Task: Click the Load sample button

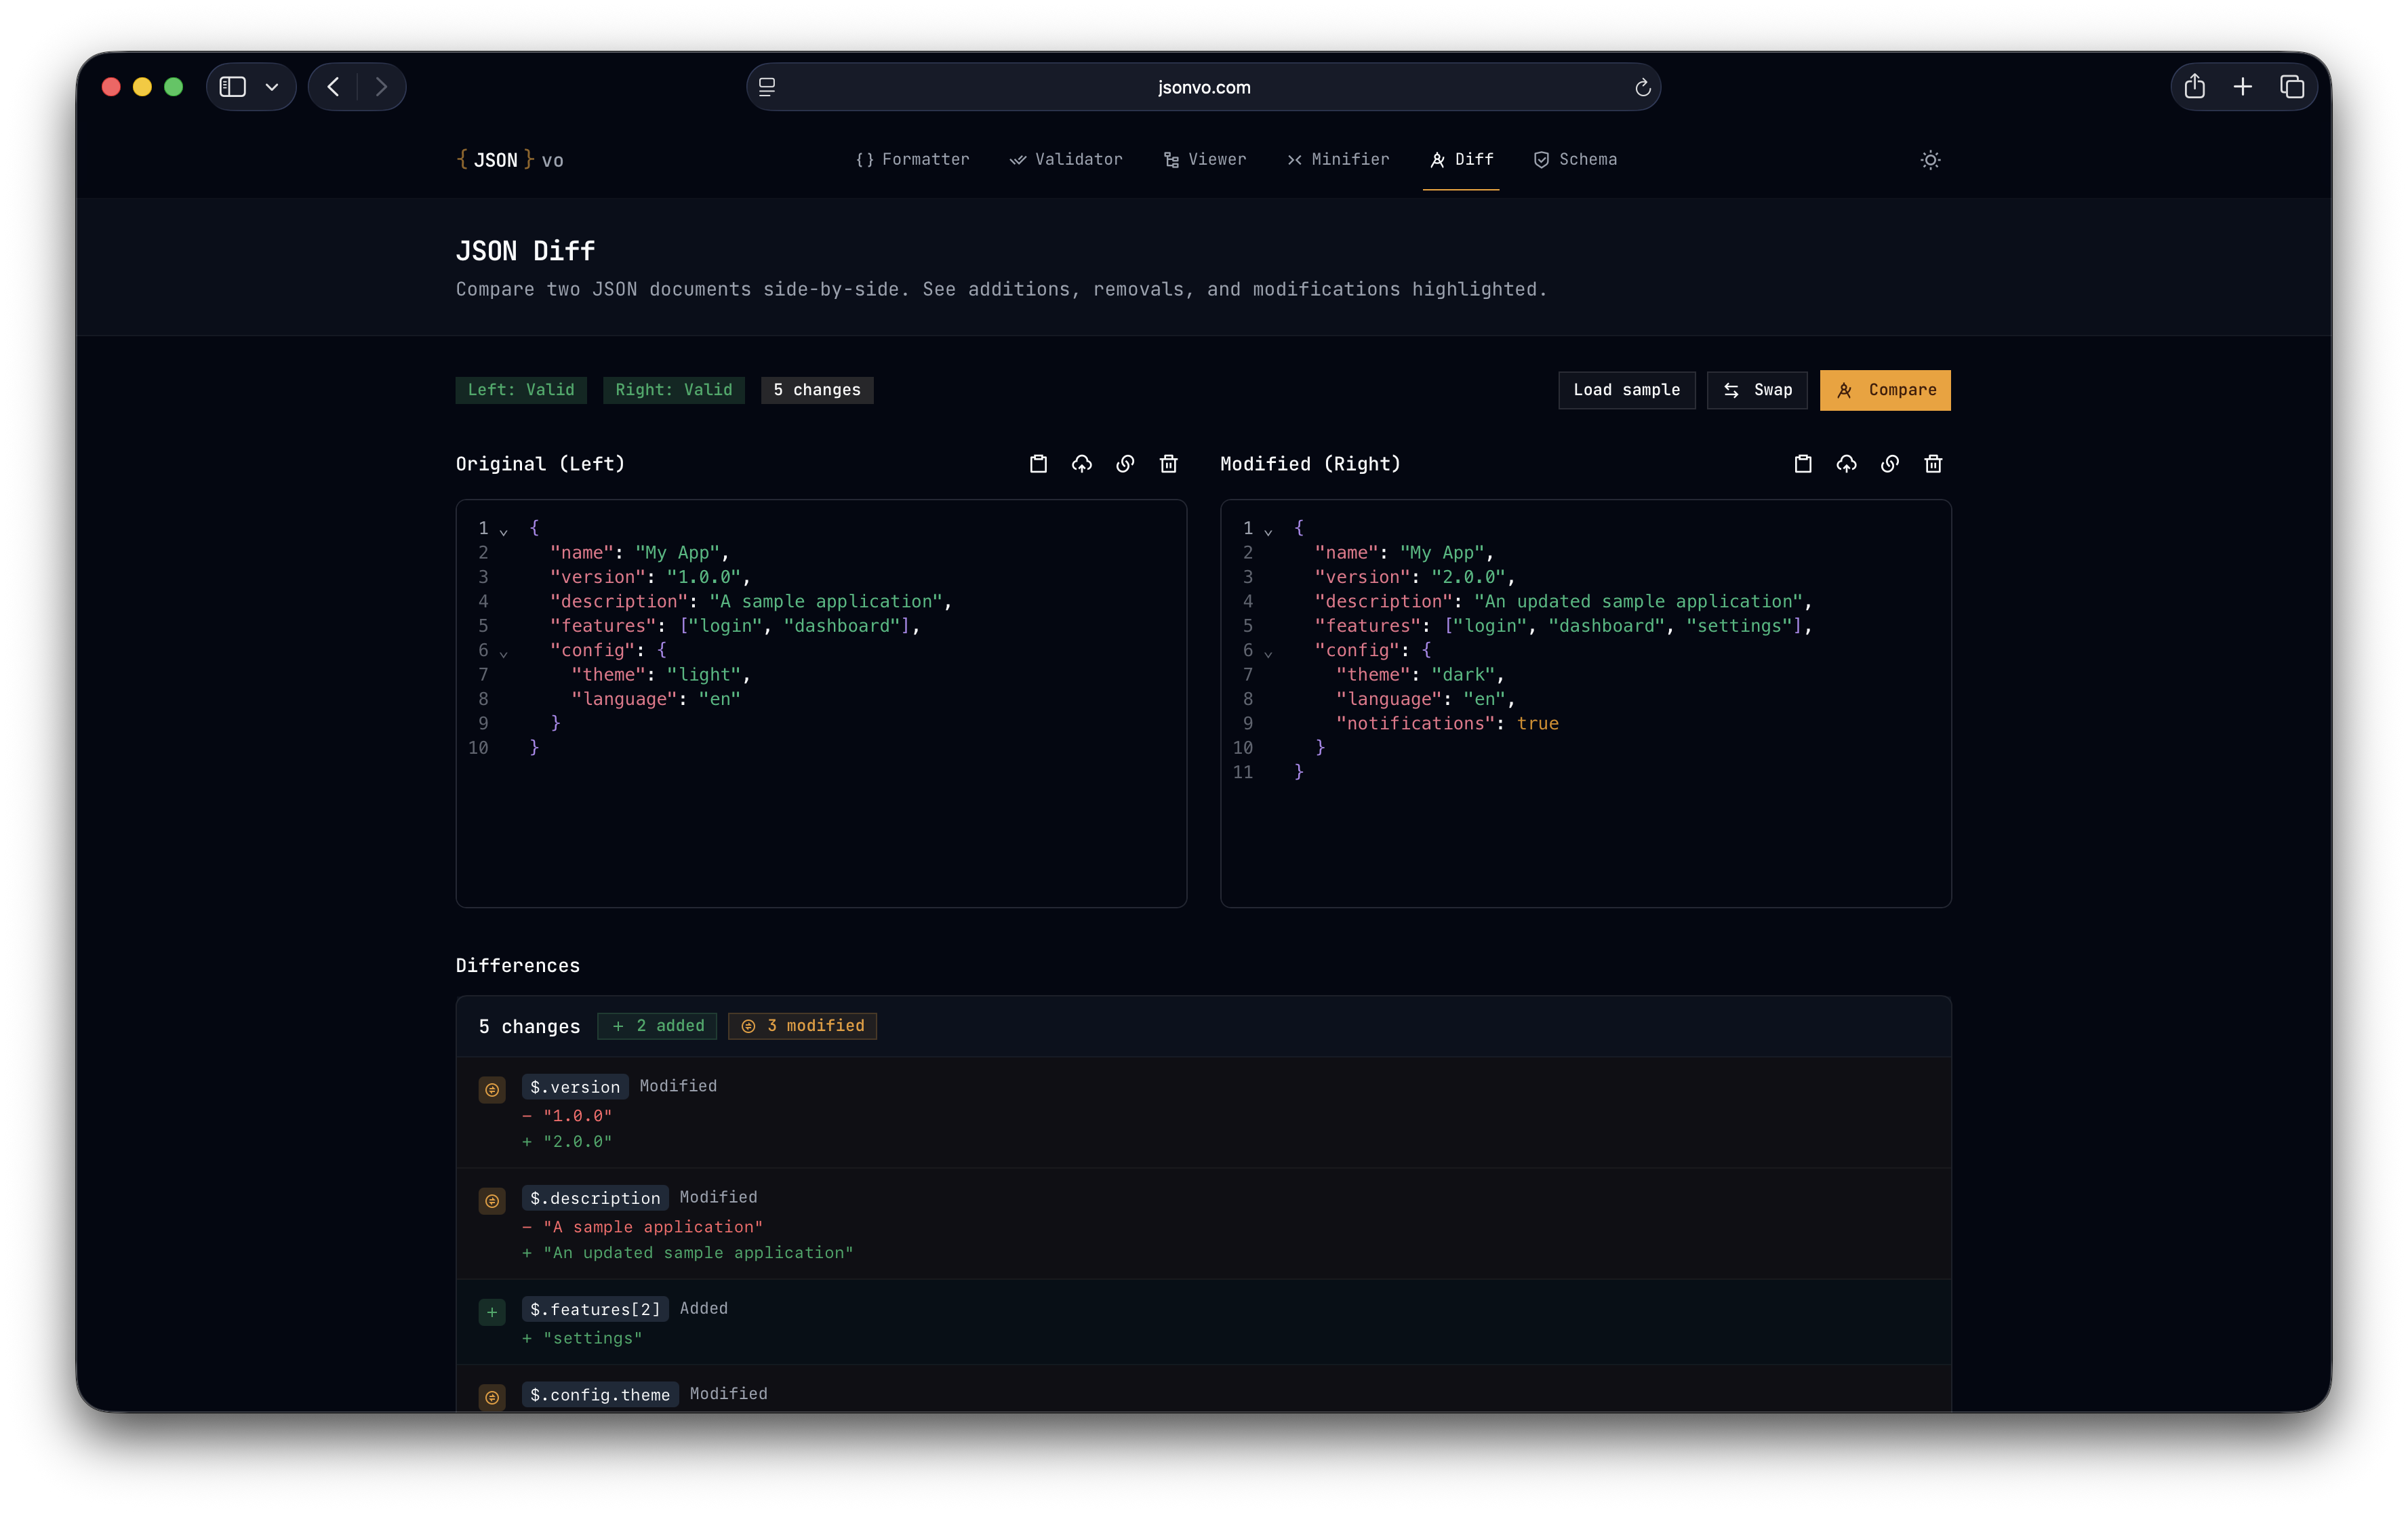Action: (1626, 390)
